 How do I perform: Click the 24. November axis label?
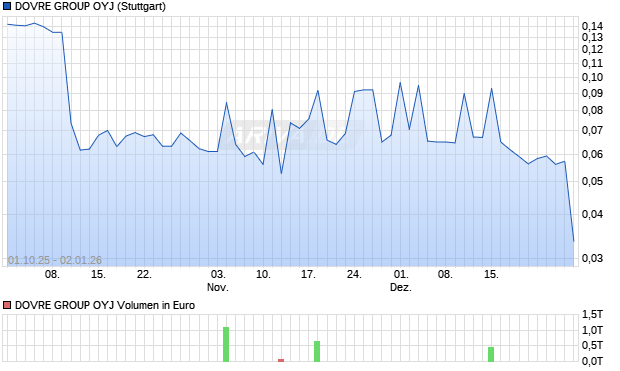[x=354, y=274]
